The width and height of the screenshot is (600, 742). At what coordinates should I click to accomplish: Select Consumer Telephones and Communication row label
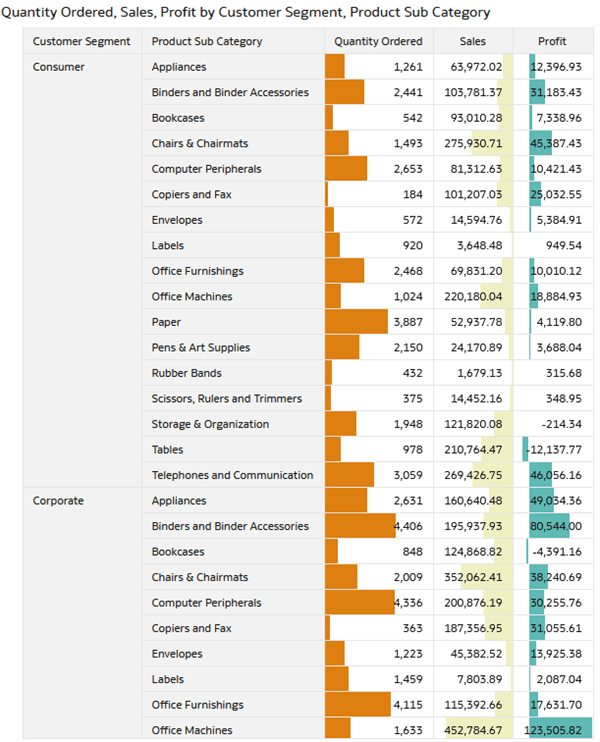click(x=232, y=475)
